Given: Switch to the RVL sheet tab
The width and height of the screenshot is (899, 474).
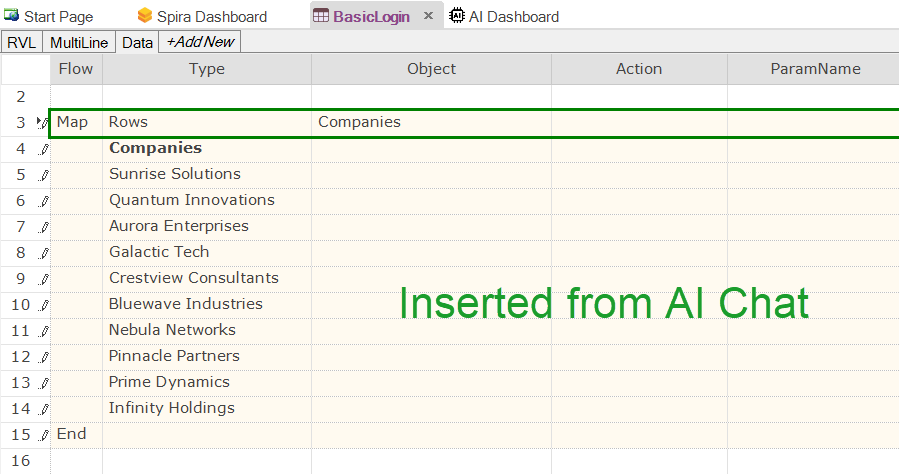Looking at the screenshot, I should tap(21, 42).
